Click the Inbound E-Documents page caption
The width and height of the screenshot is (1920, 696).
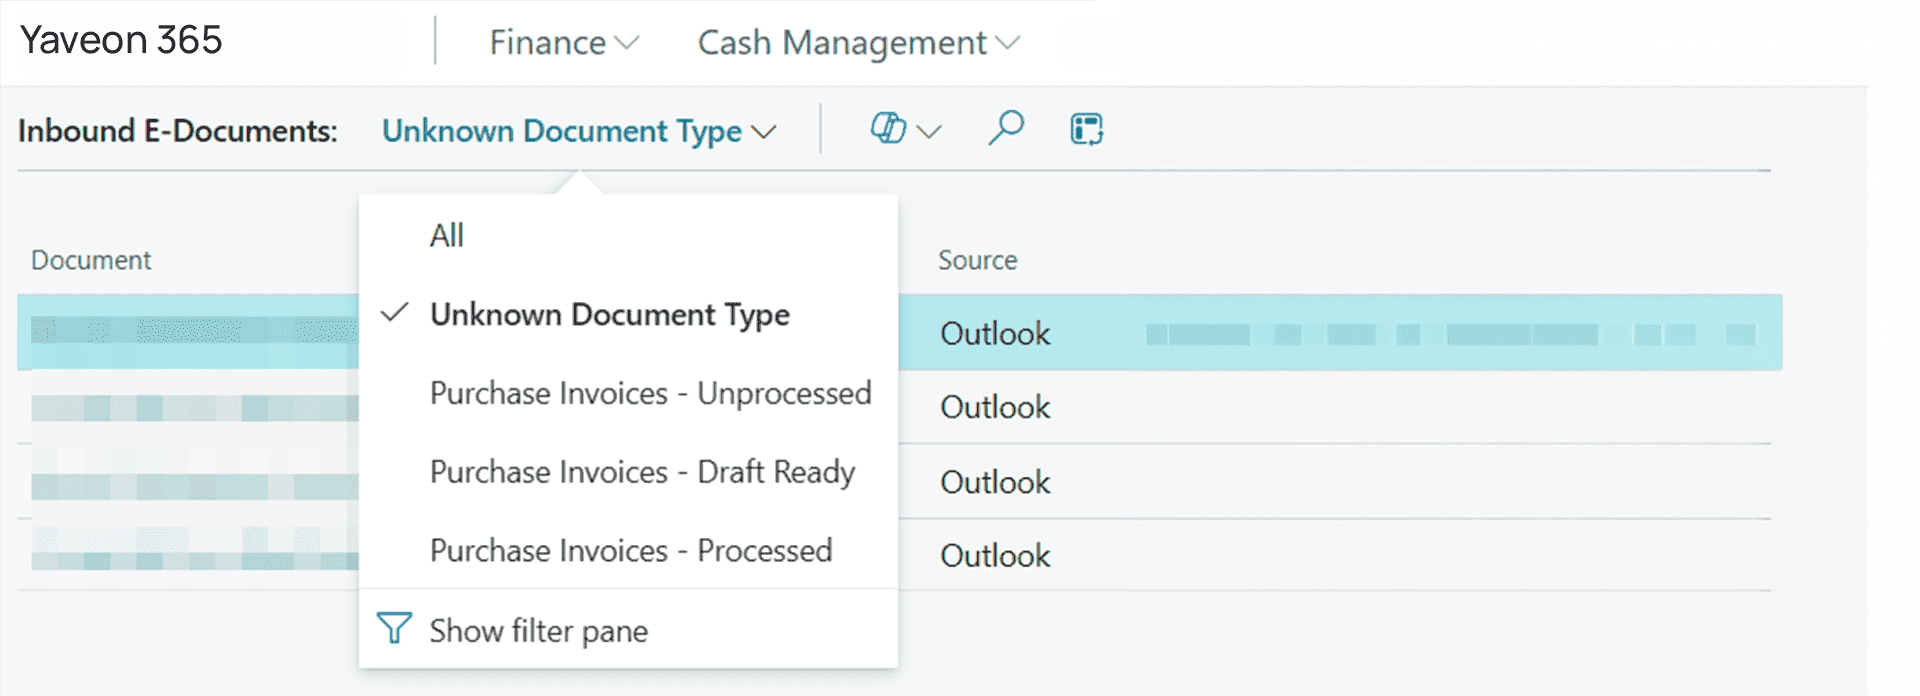click(x=178, y=131)
